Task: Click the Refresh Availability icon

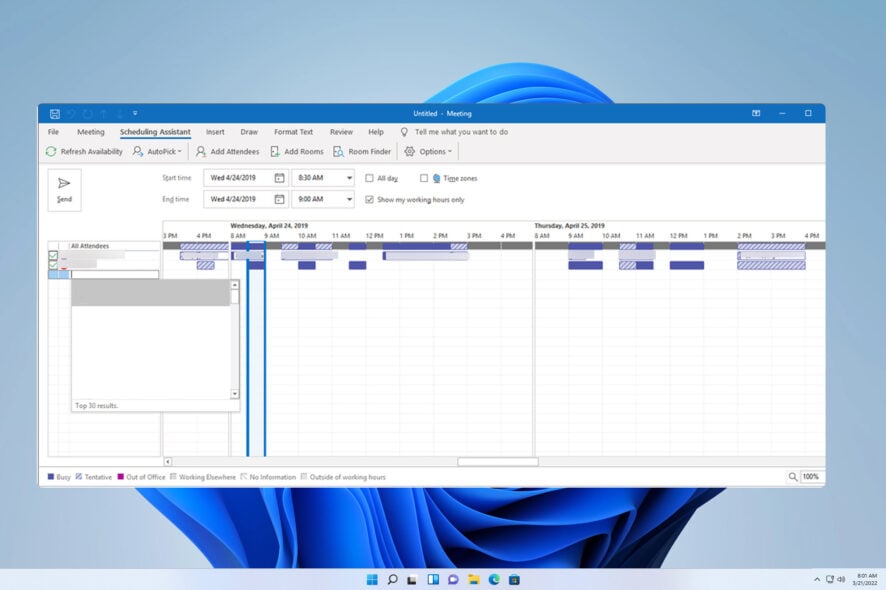Action: [x=51, y=151]
